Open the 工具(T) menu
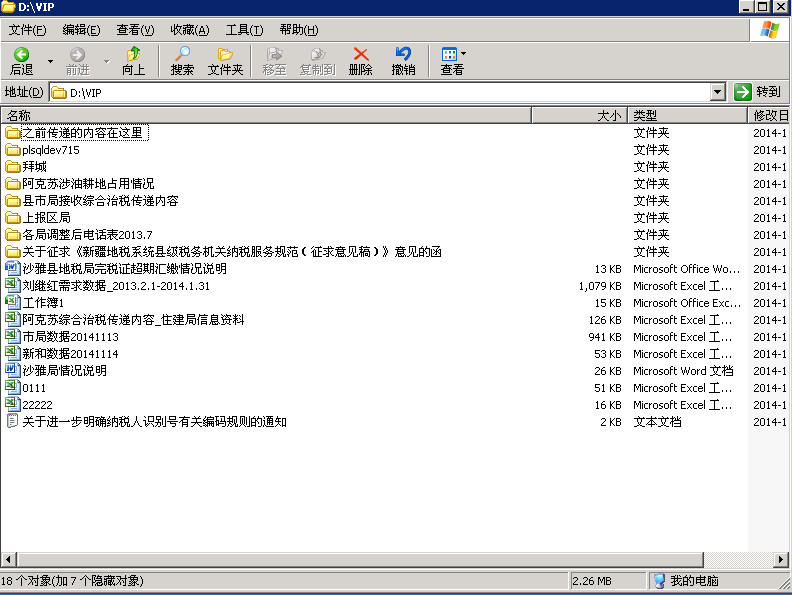Viewport: 792px width, 595px height. [x=244, y=30]
